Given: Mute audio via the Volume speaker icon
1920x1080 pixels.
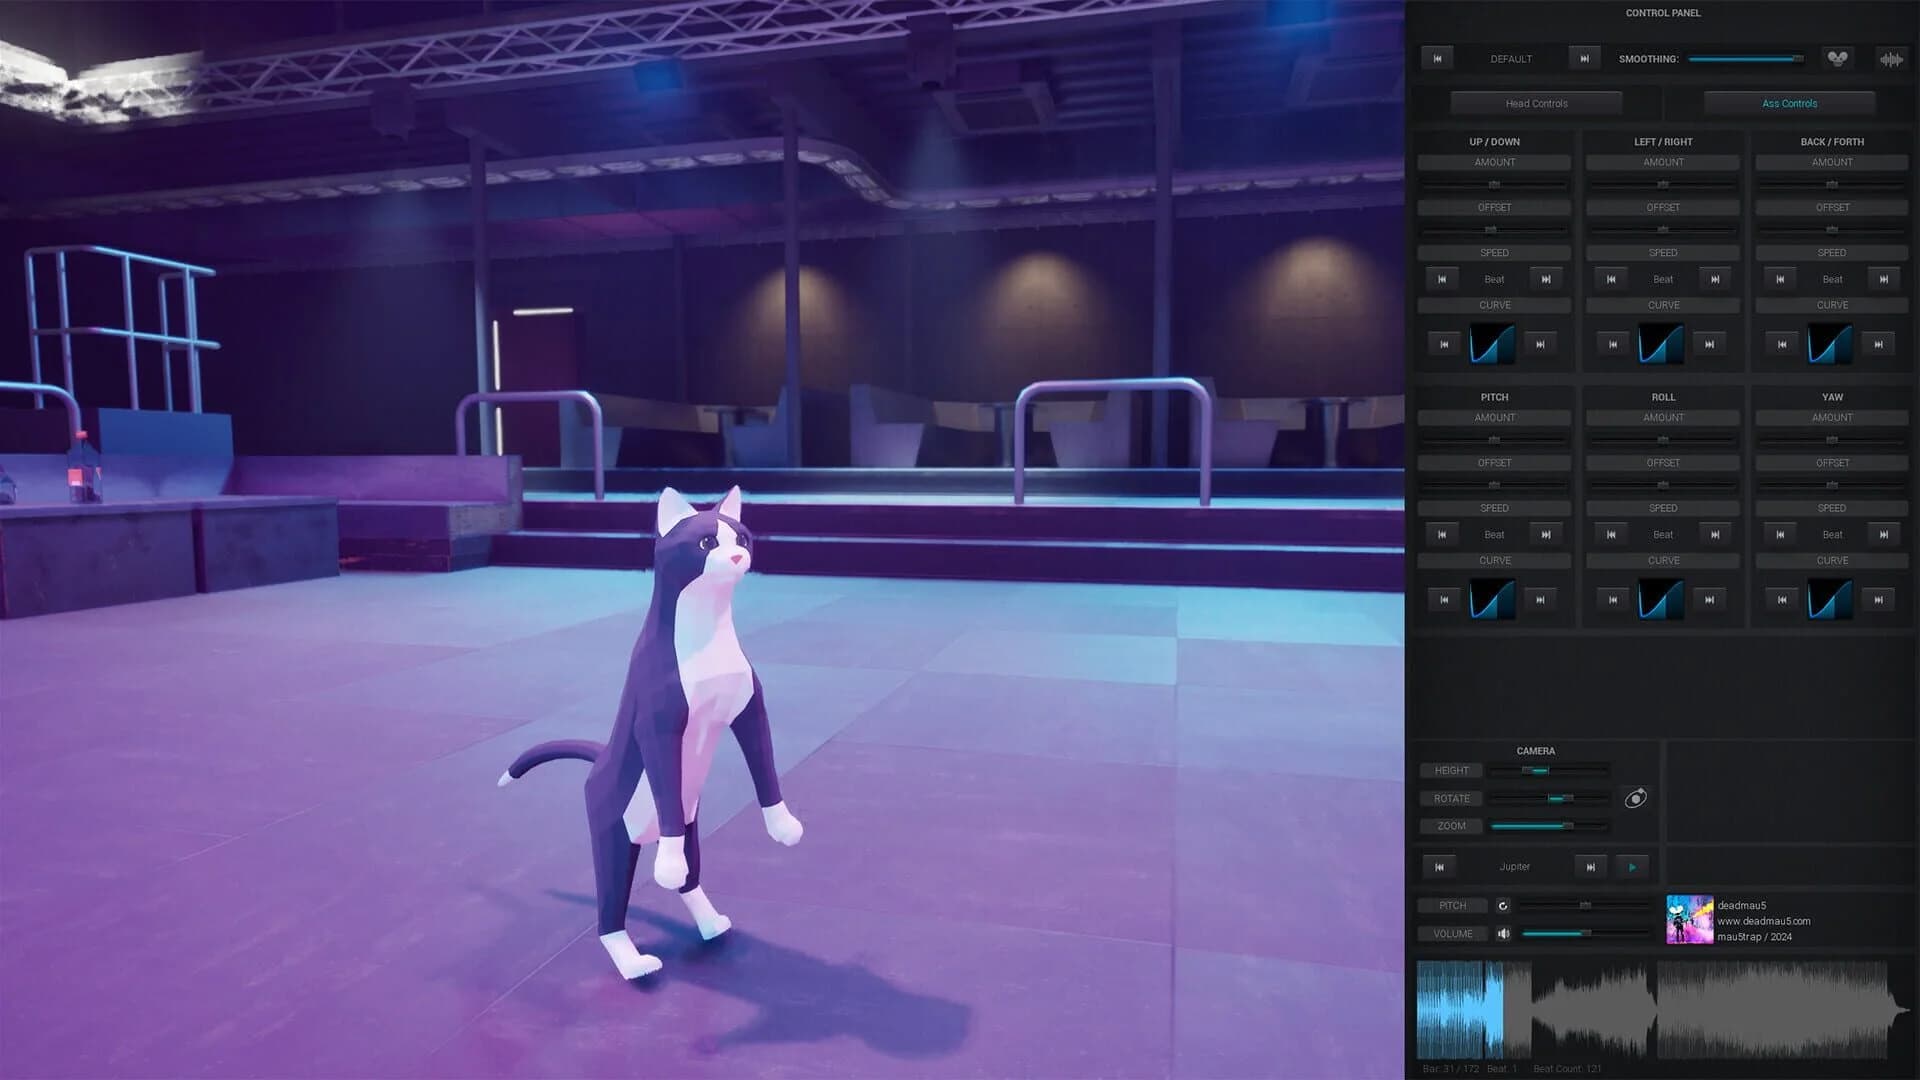Looking at the screenshot, I should click(x=1506, y=933).
